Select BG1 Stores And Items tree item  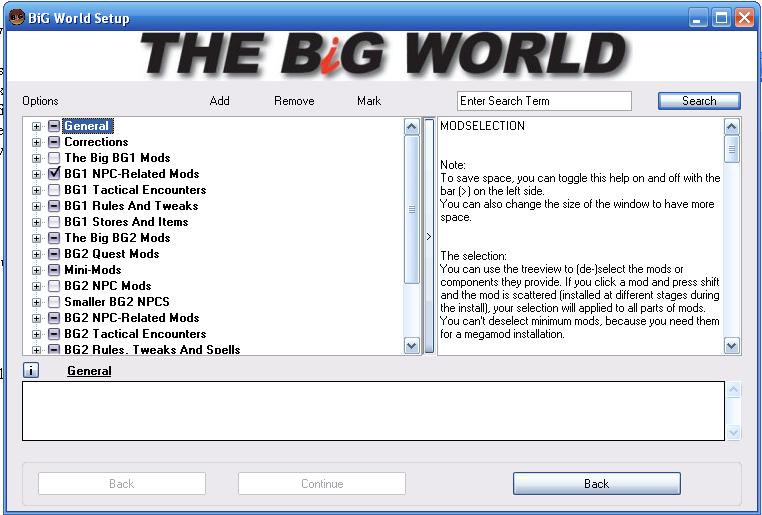pyautogui.click(x=126, y=222)
